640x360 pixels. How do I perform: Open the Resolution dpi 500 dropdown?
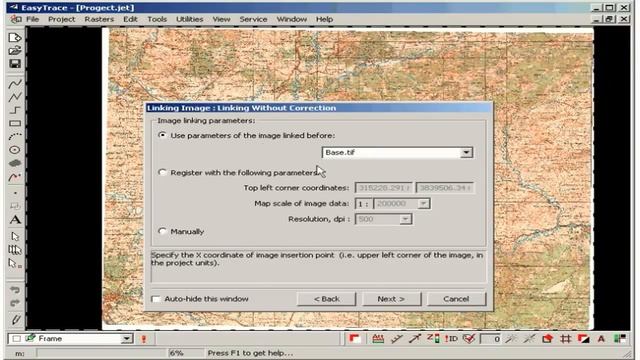coord(405,219)
